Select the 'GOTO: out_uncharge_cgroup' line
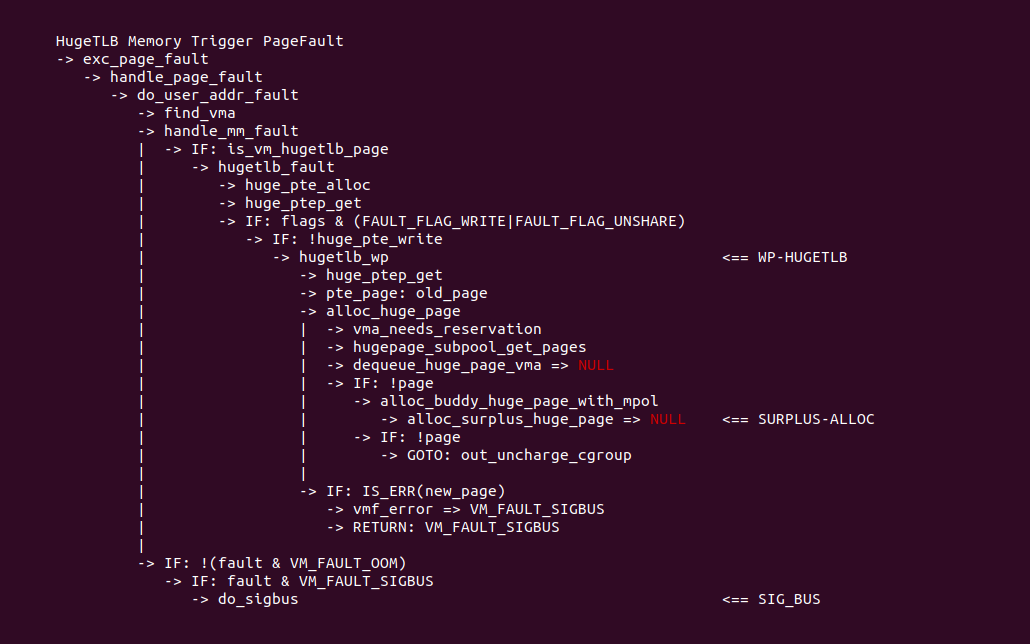Viewport: 1030px width, 644px height. [519, 455]
